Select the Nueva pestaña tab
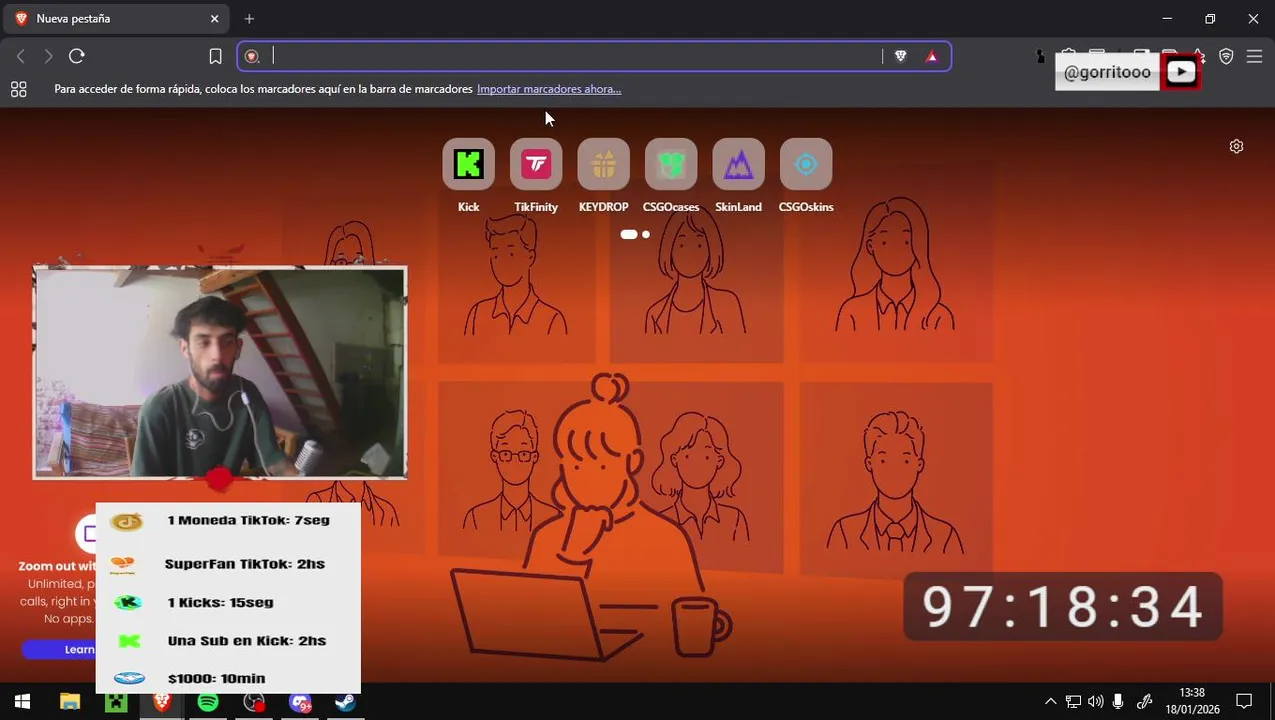This screenshot has width=1275, height=720. pyautogui.click(x=117, y=18)
